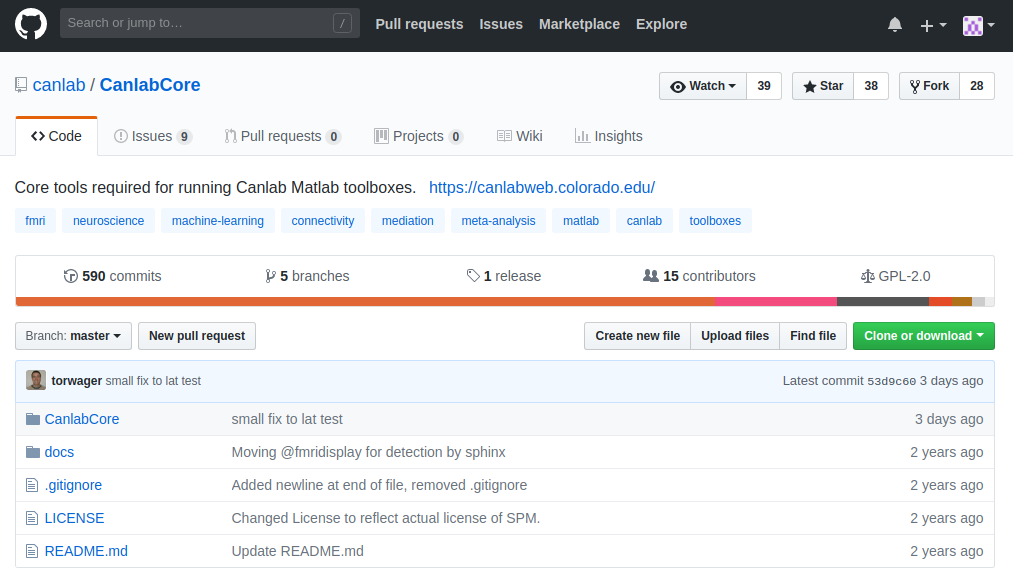Click Upload files

click(735, 336)
